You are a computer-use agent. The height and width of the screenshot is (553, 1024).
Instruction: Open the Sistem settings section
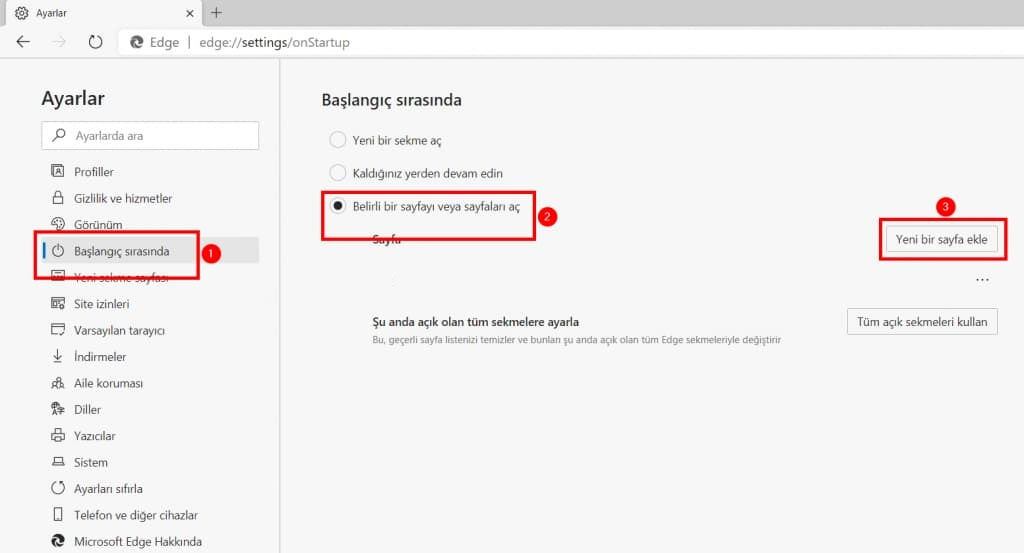pyautogui.click(x=90, y=463)
